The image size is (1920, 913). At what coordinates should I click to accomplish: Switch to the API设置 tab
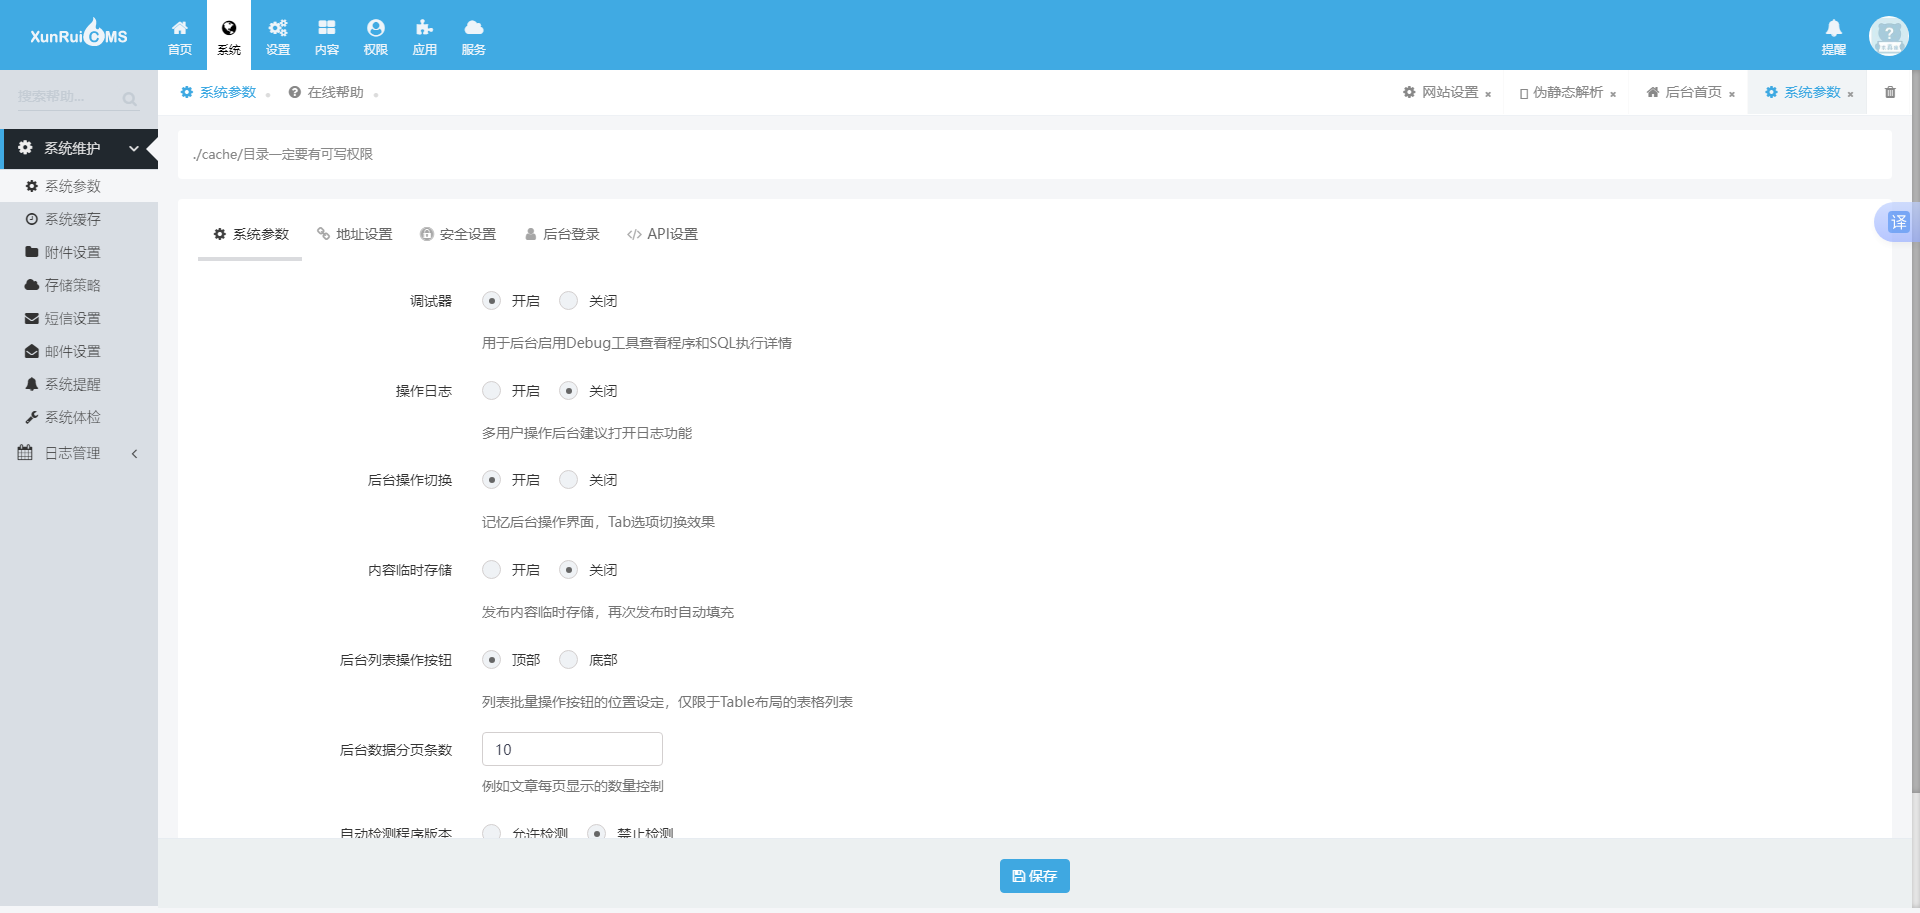pyautogui.click(x=662, y=234)
